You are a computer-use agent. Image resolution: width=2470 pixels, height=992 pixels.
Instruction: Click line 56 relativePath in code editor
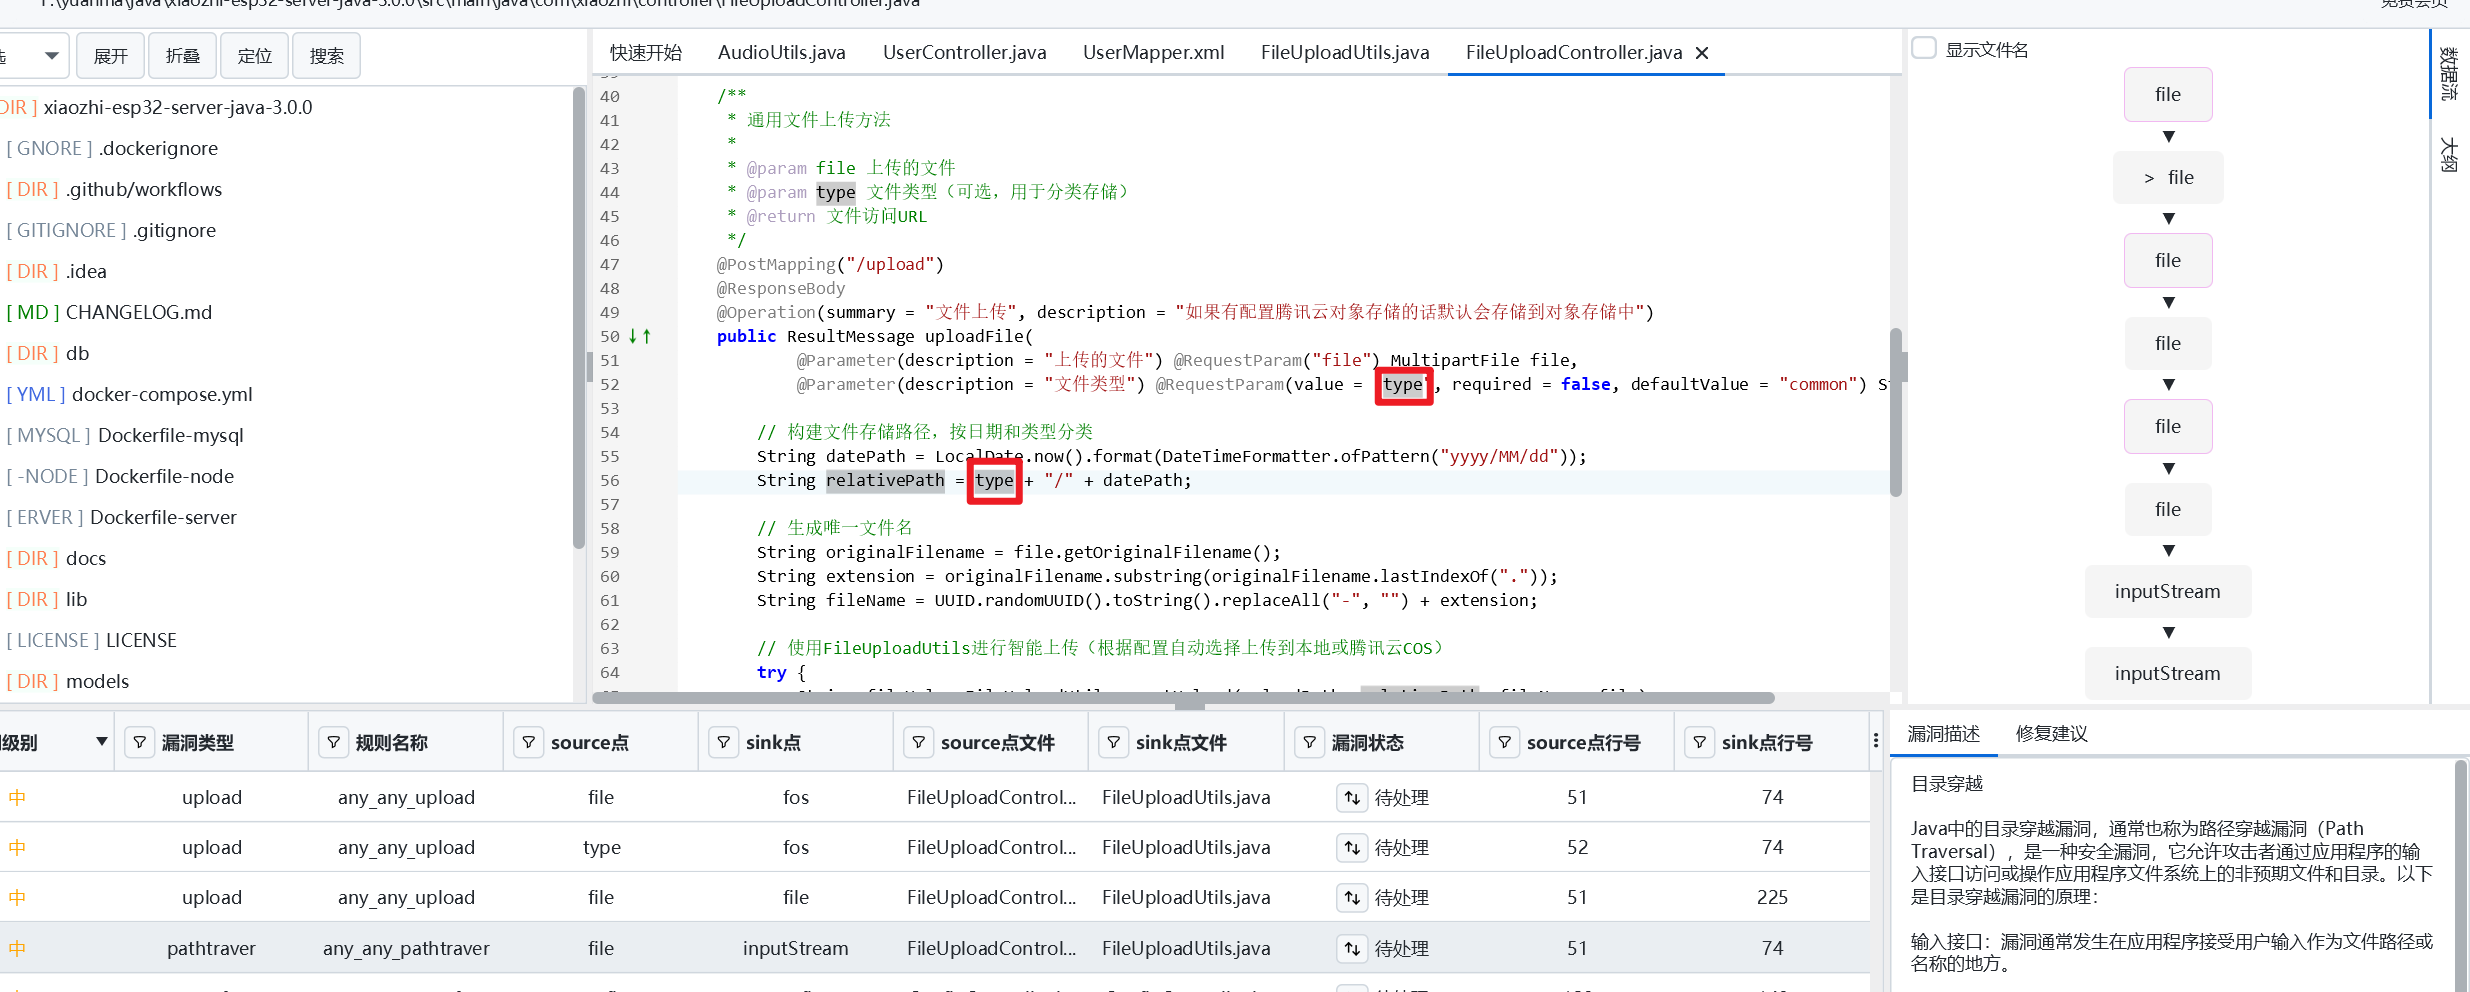point(885,481)
